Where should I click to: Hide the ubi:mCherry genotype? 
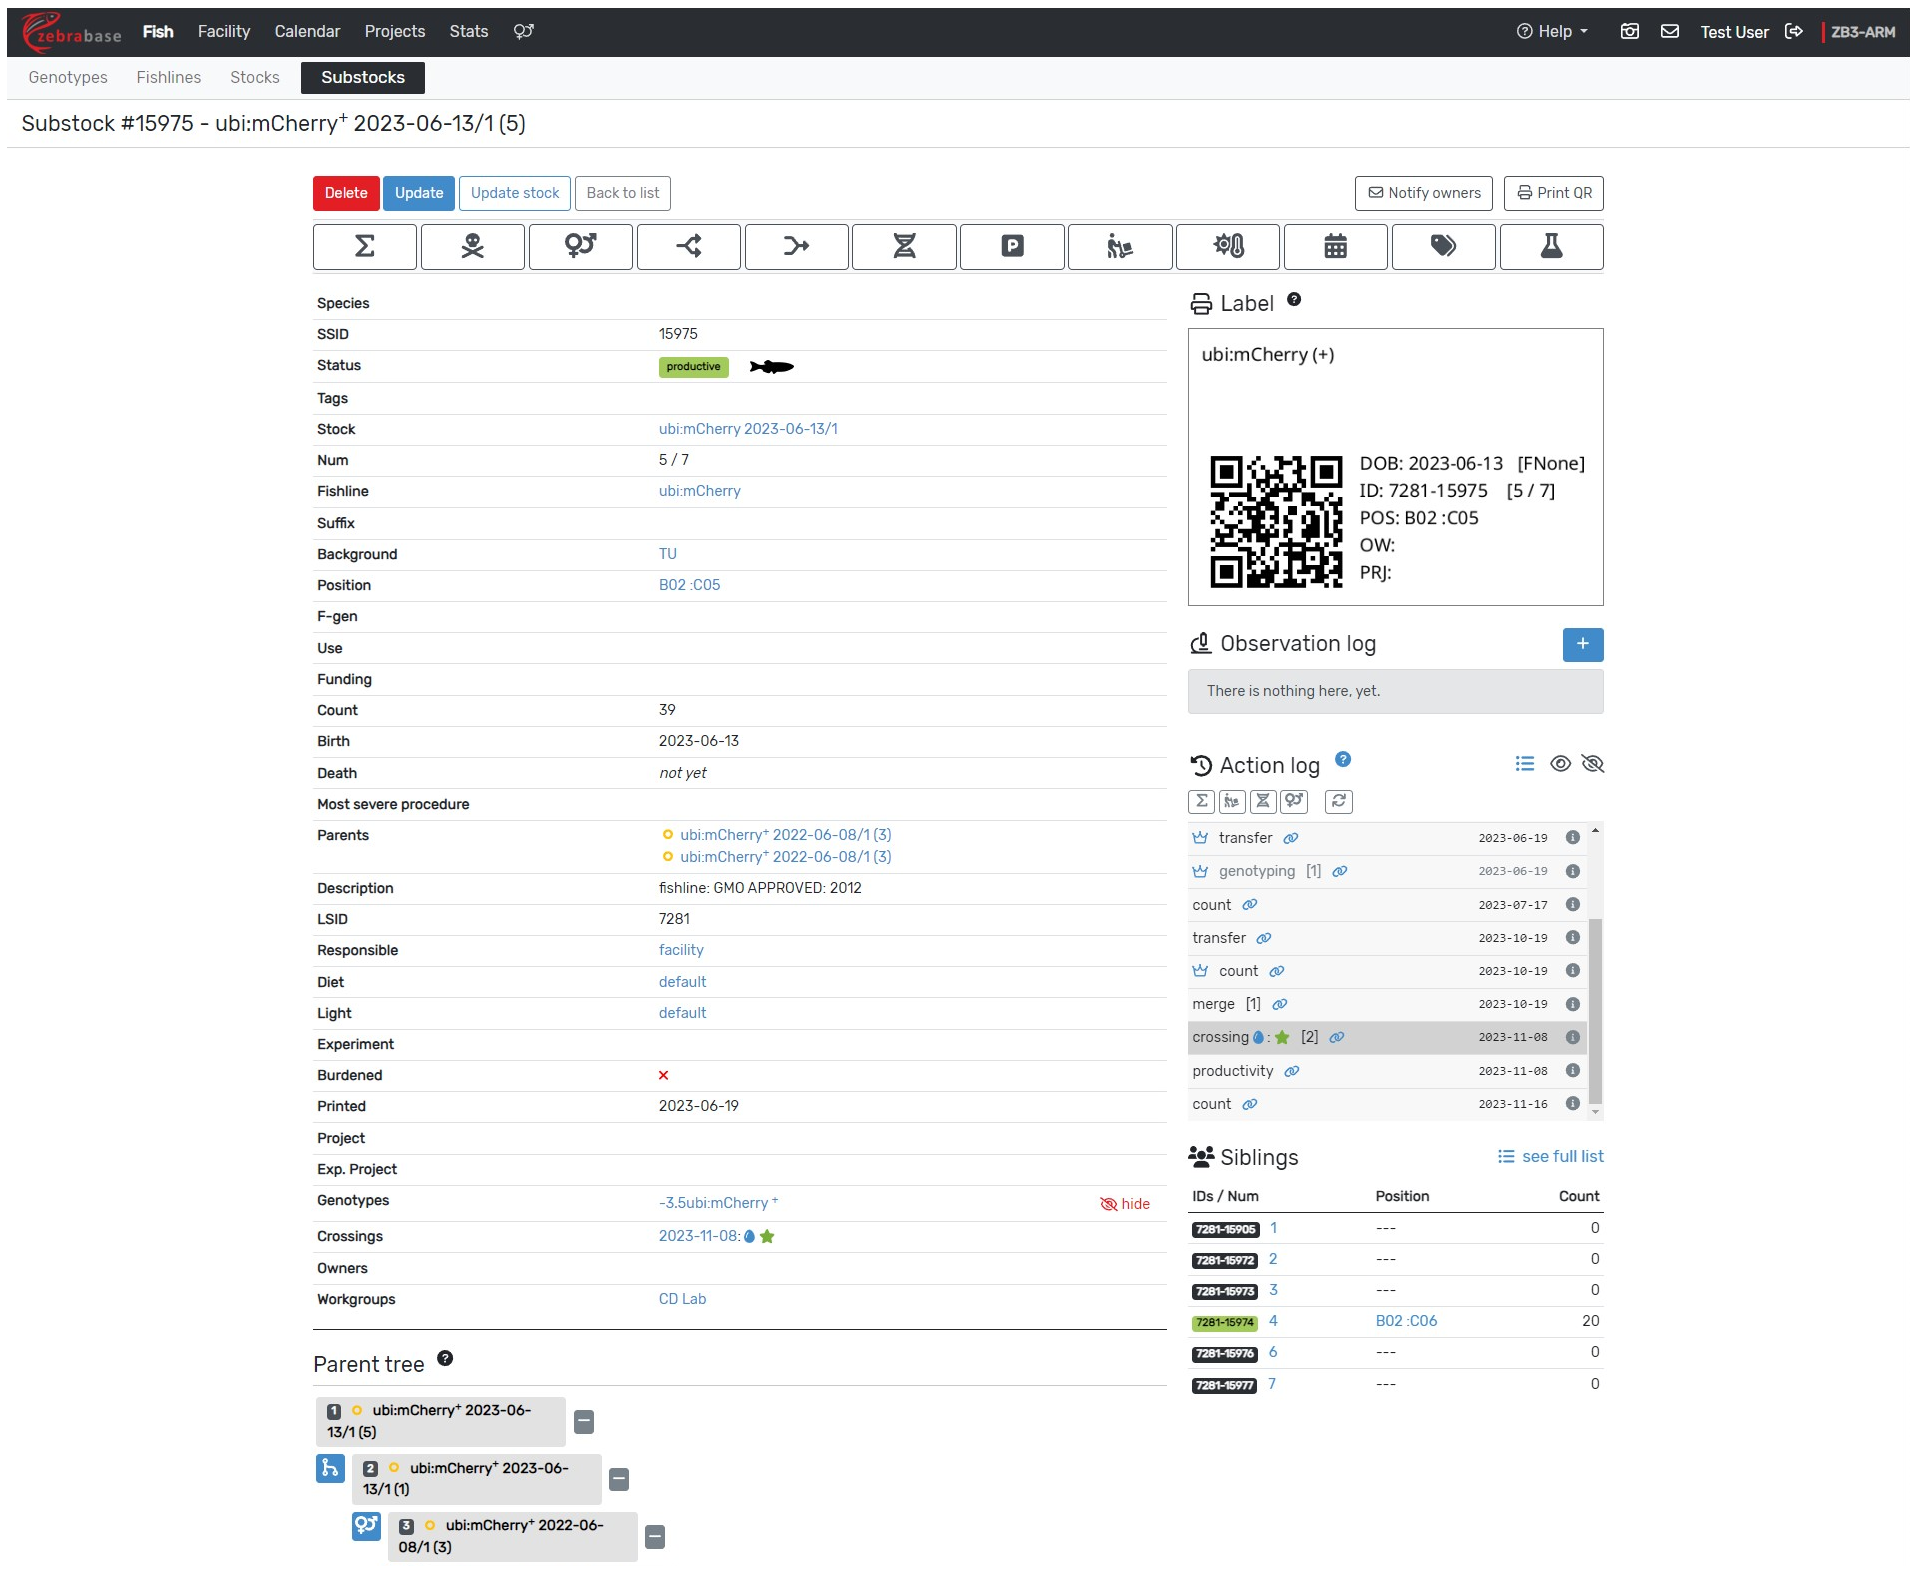[x=1125, y=1204]
